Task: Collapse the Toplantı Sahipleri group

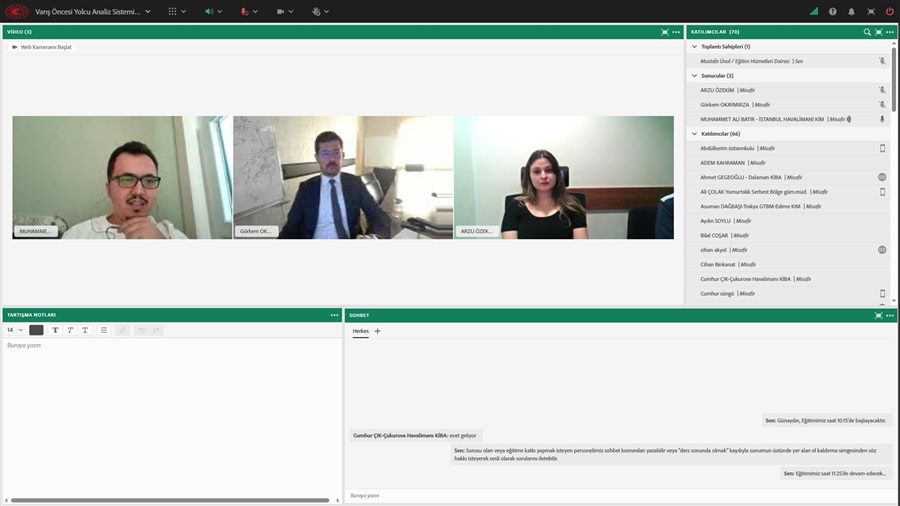Action: click(x=695, y=46)
